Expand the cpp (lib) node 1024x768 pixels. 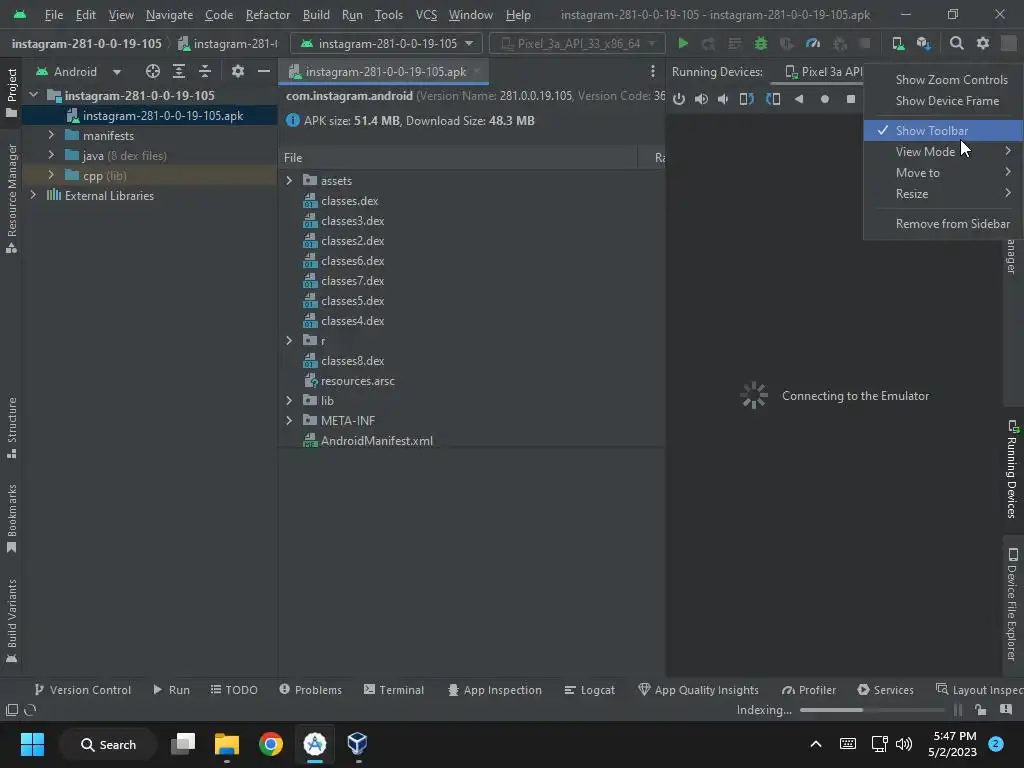51,175
